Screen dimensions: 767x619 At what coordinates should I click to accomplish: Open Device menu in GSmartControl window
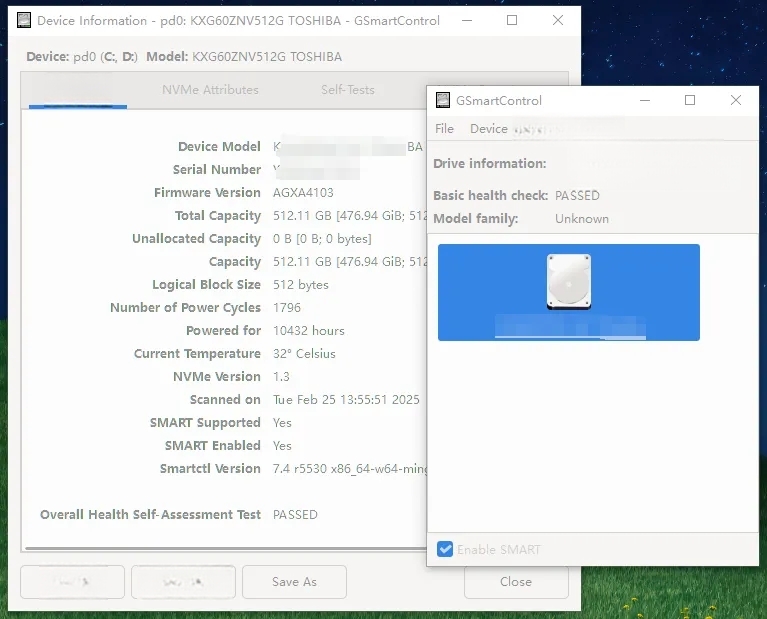488,129
